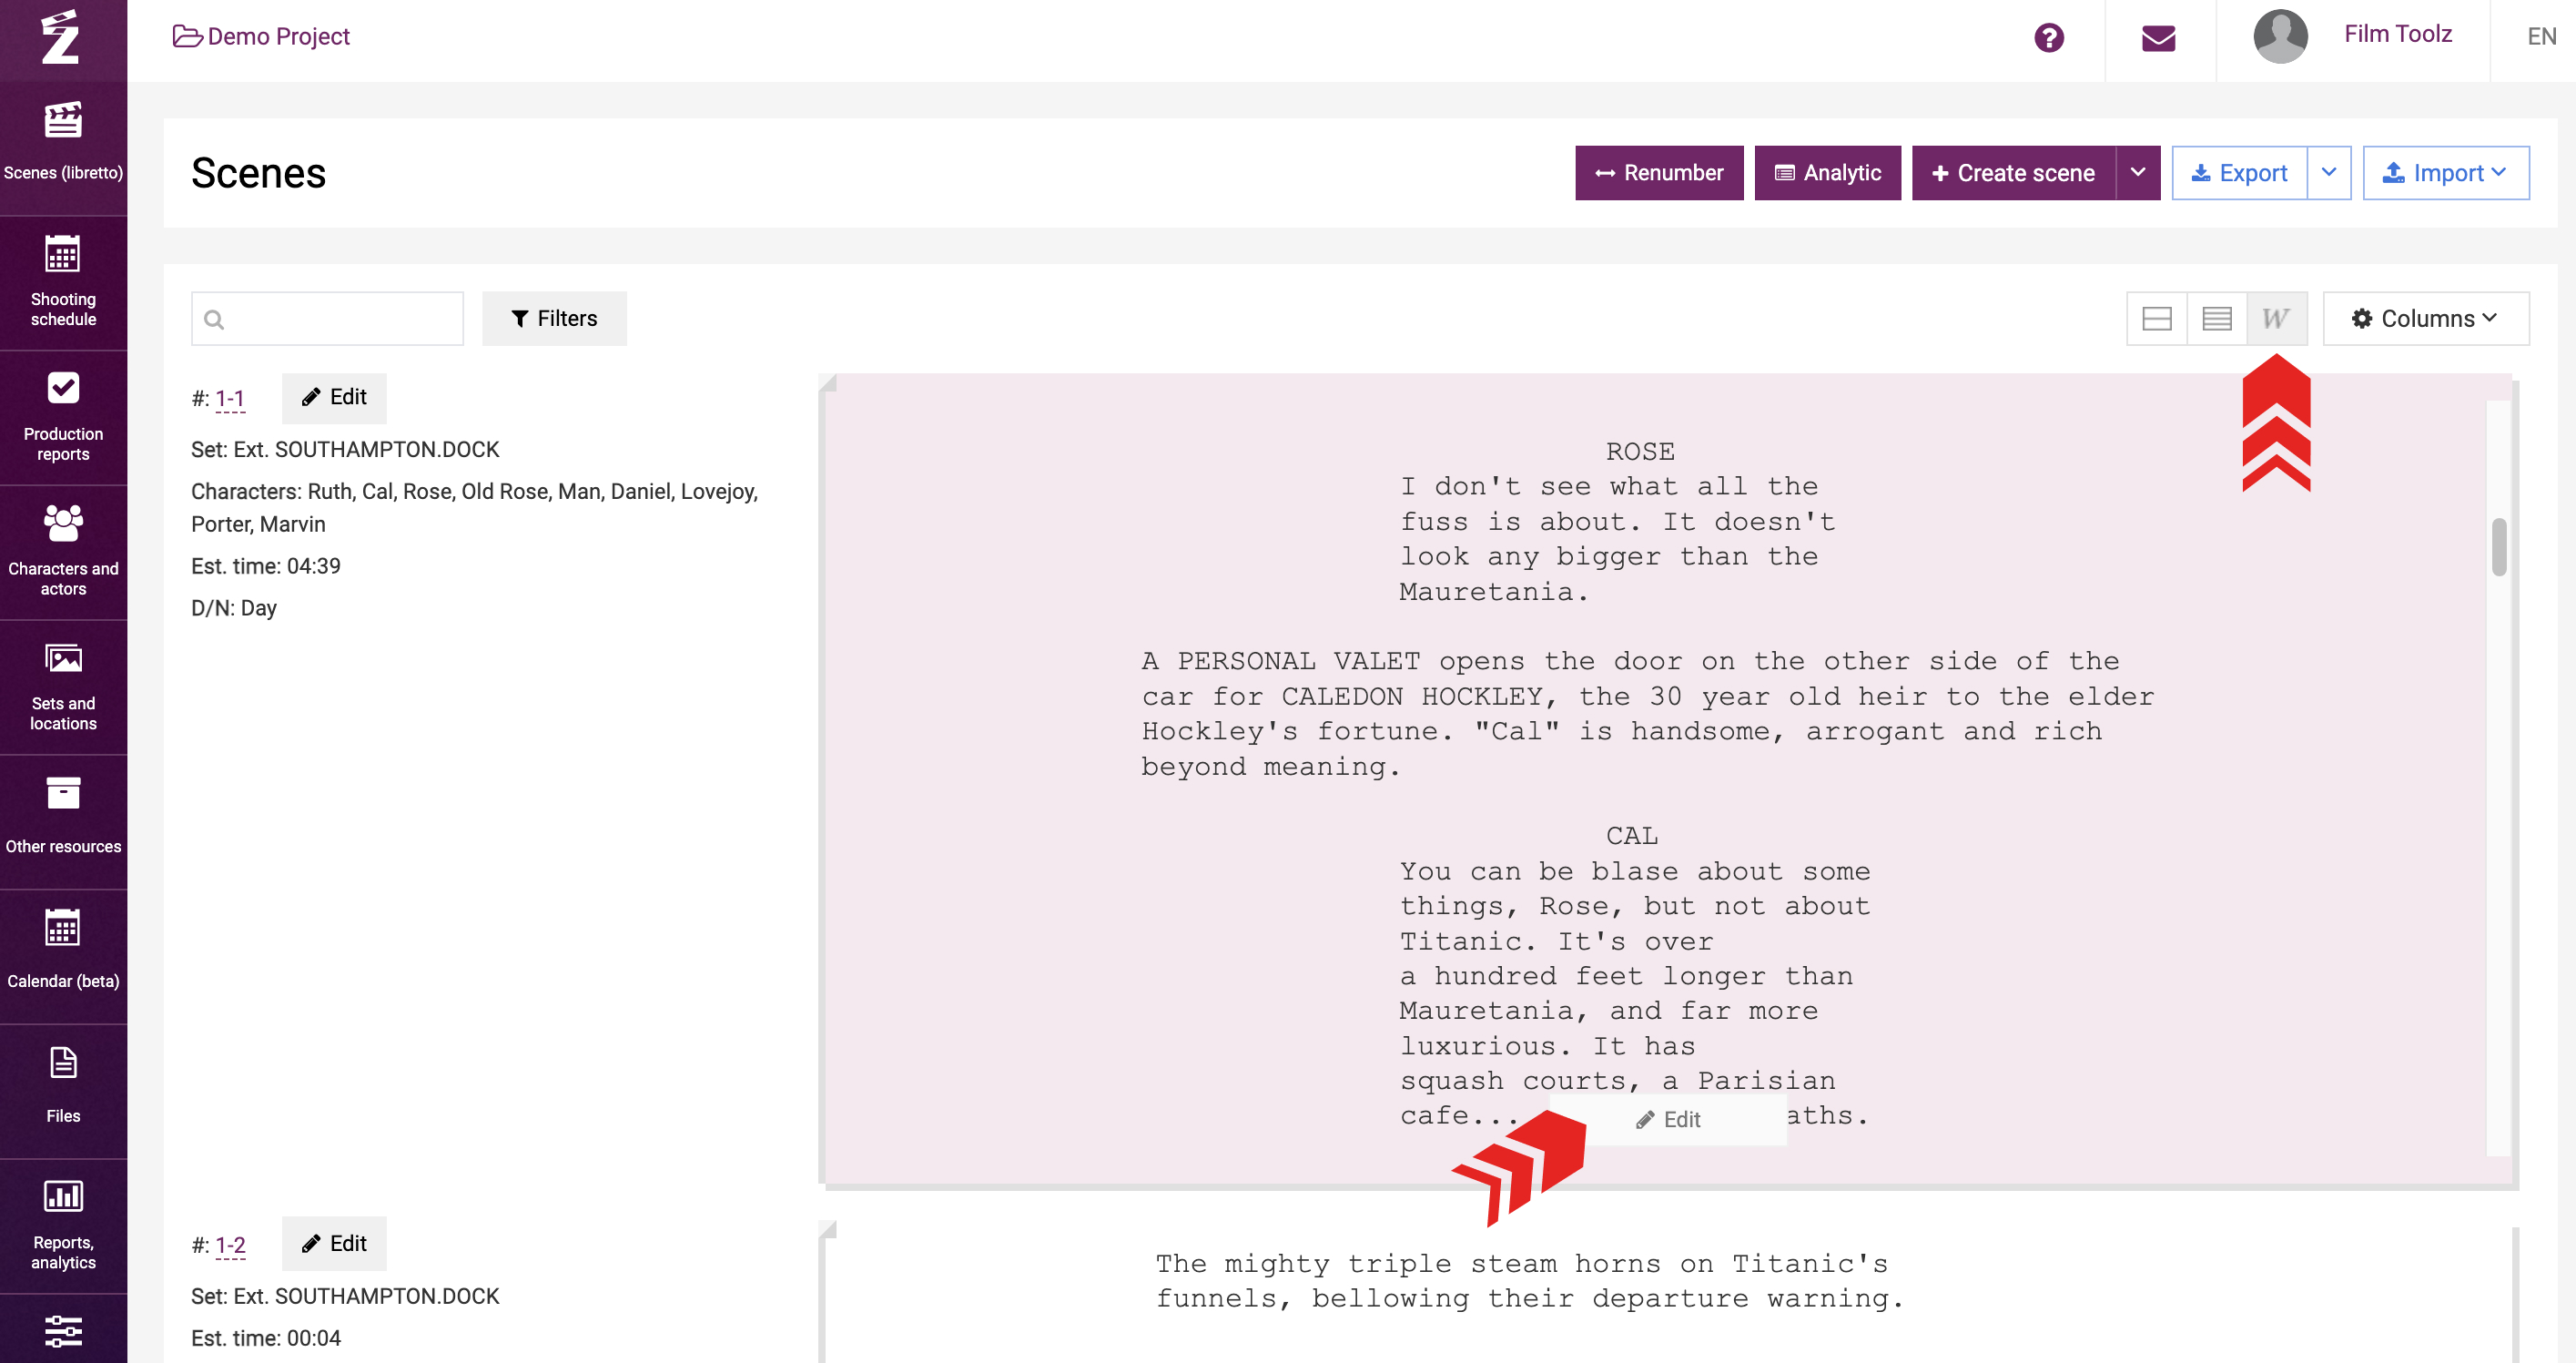This screenshot has width=2576, height=1363.
Task: Click the Characters list of scene 1-1
Action: tap(475, 508)
